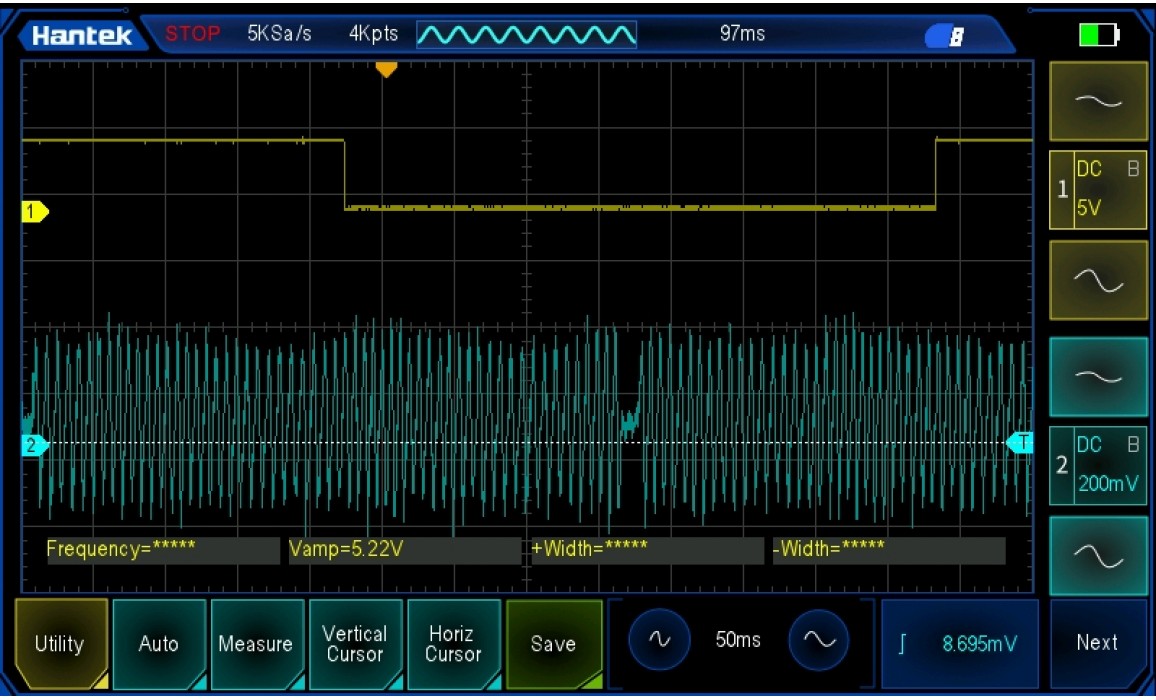Image resolution: width=1156 pixels, height=700 pixels.
Task: Select the Vertical Cursor option
Action: tap(354, 644)
